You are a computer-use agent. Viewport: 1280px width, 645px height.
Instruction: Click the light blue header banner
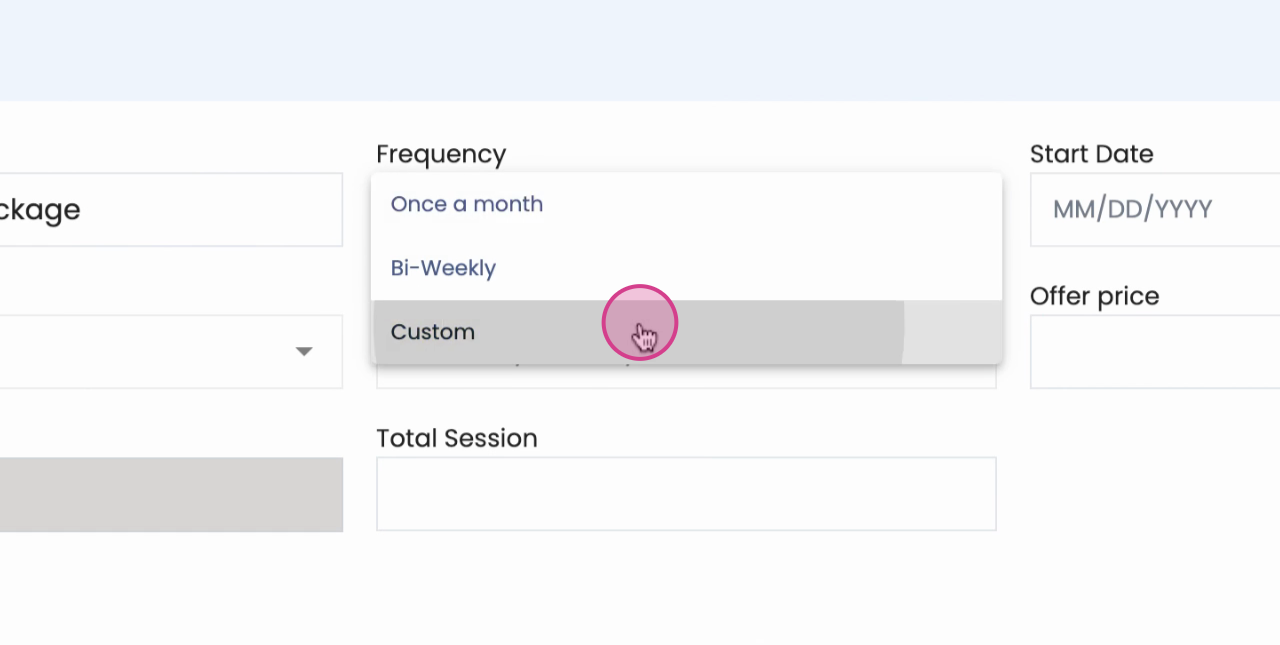(x=640, y=50)
